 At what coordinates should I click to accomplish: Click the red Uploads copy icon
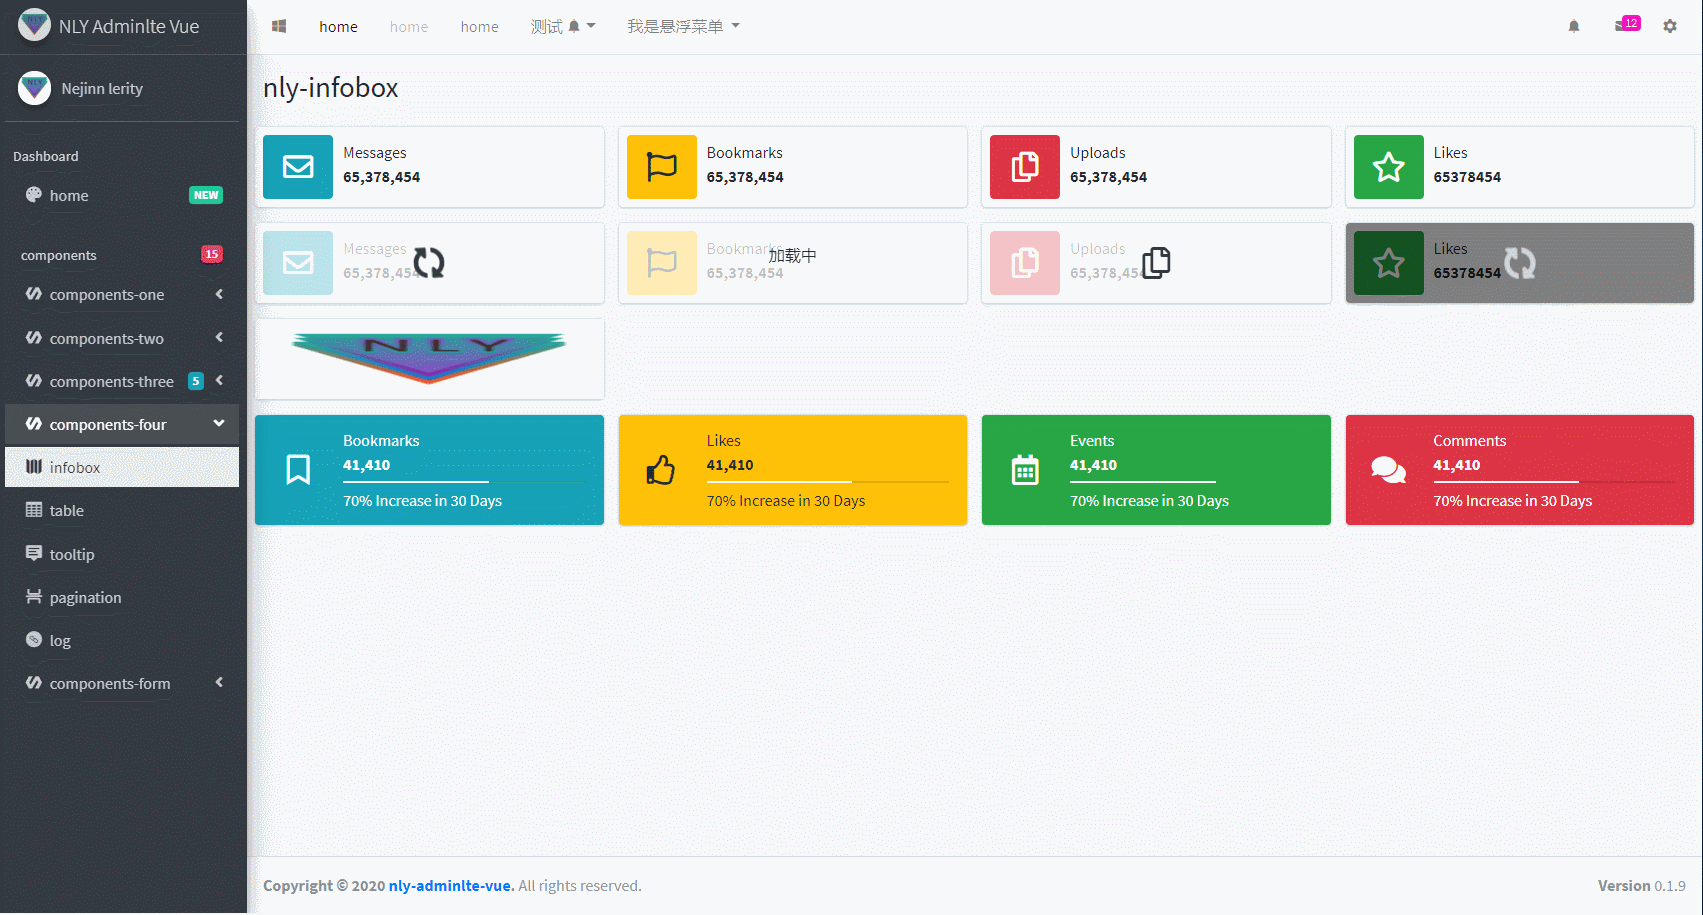(1024, 167)
